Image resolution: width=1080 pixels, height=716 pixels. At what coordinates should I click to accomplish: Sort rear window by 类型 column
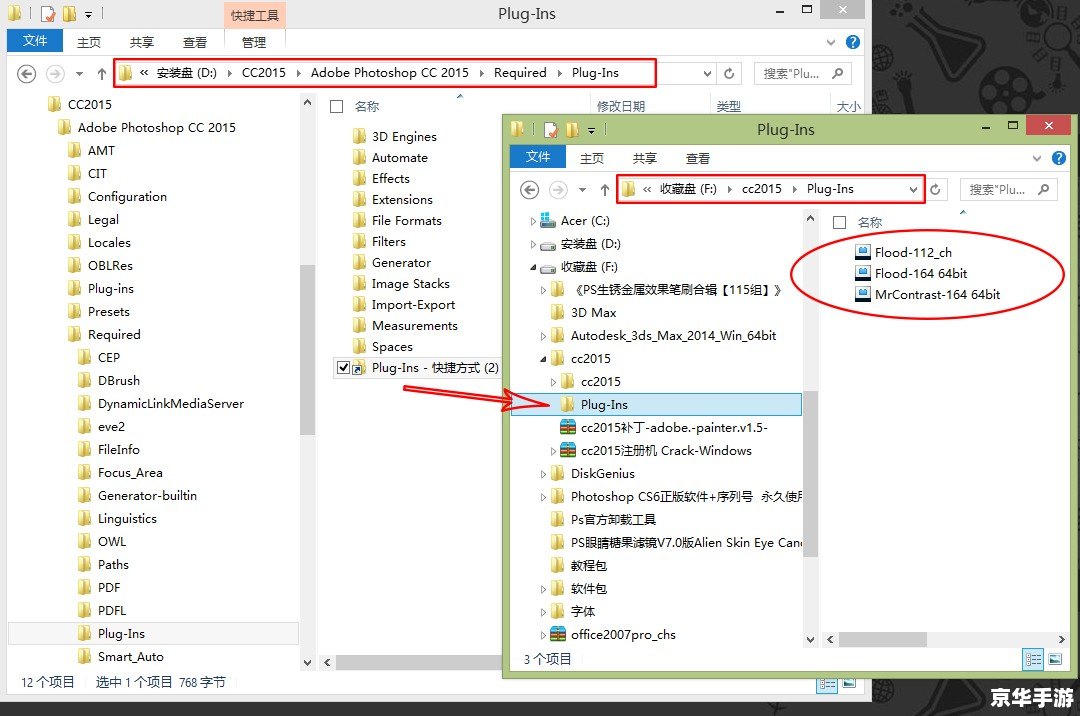[x=728, y=106]
